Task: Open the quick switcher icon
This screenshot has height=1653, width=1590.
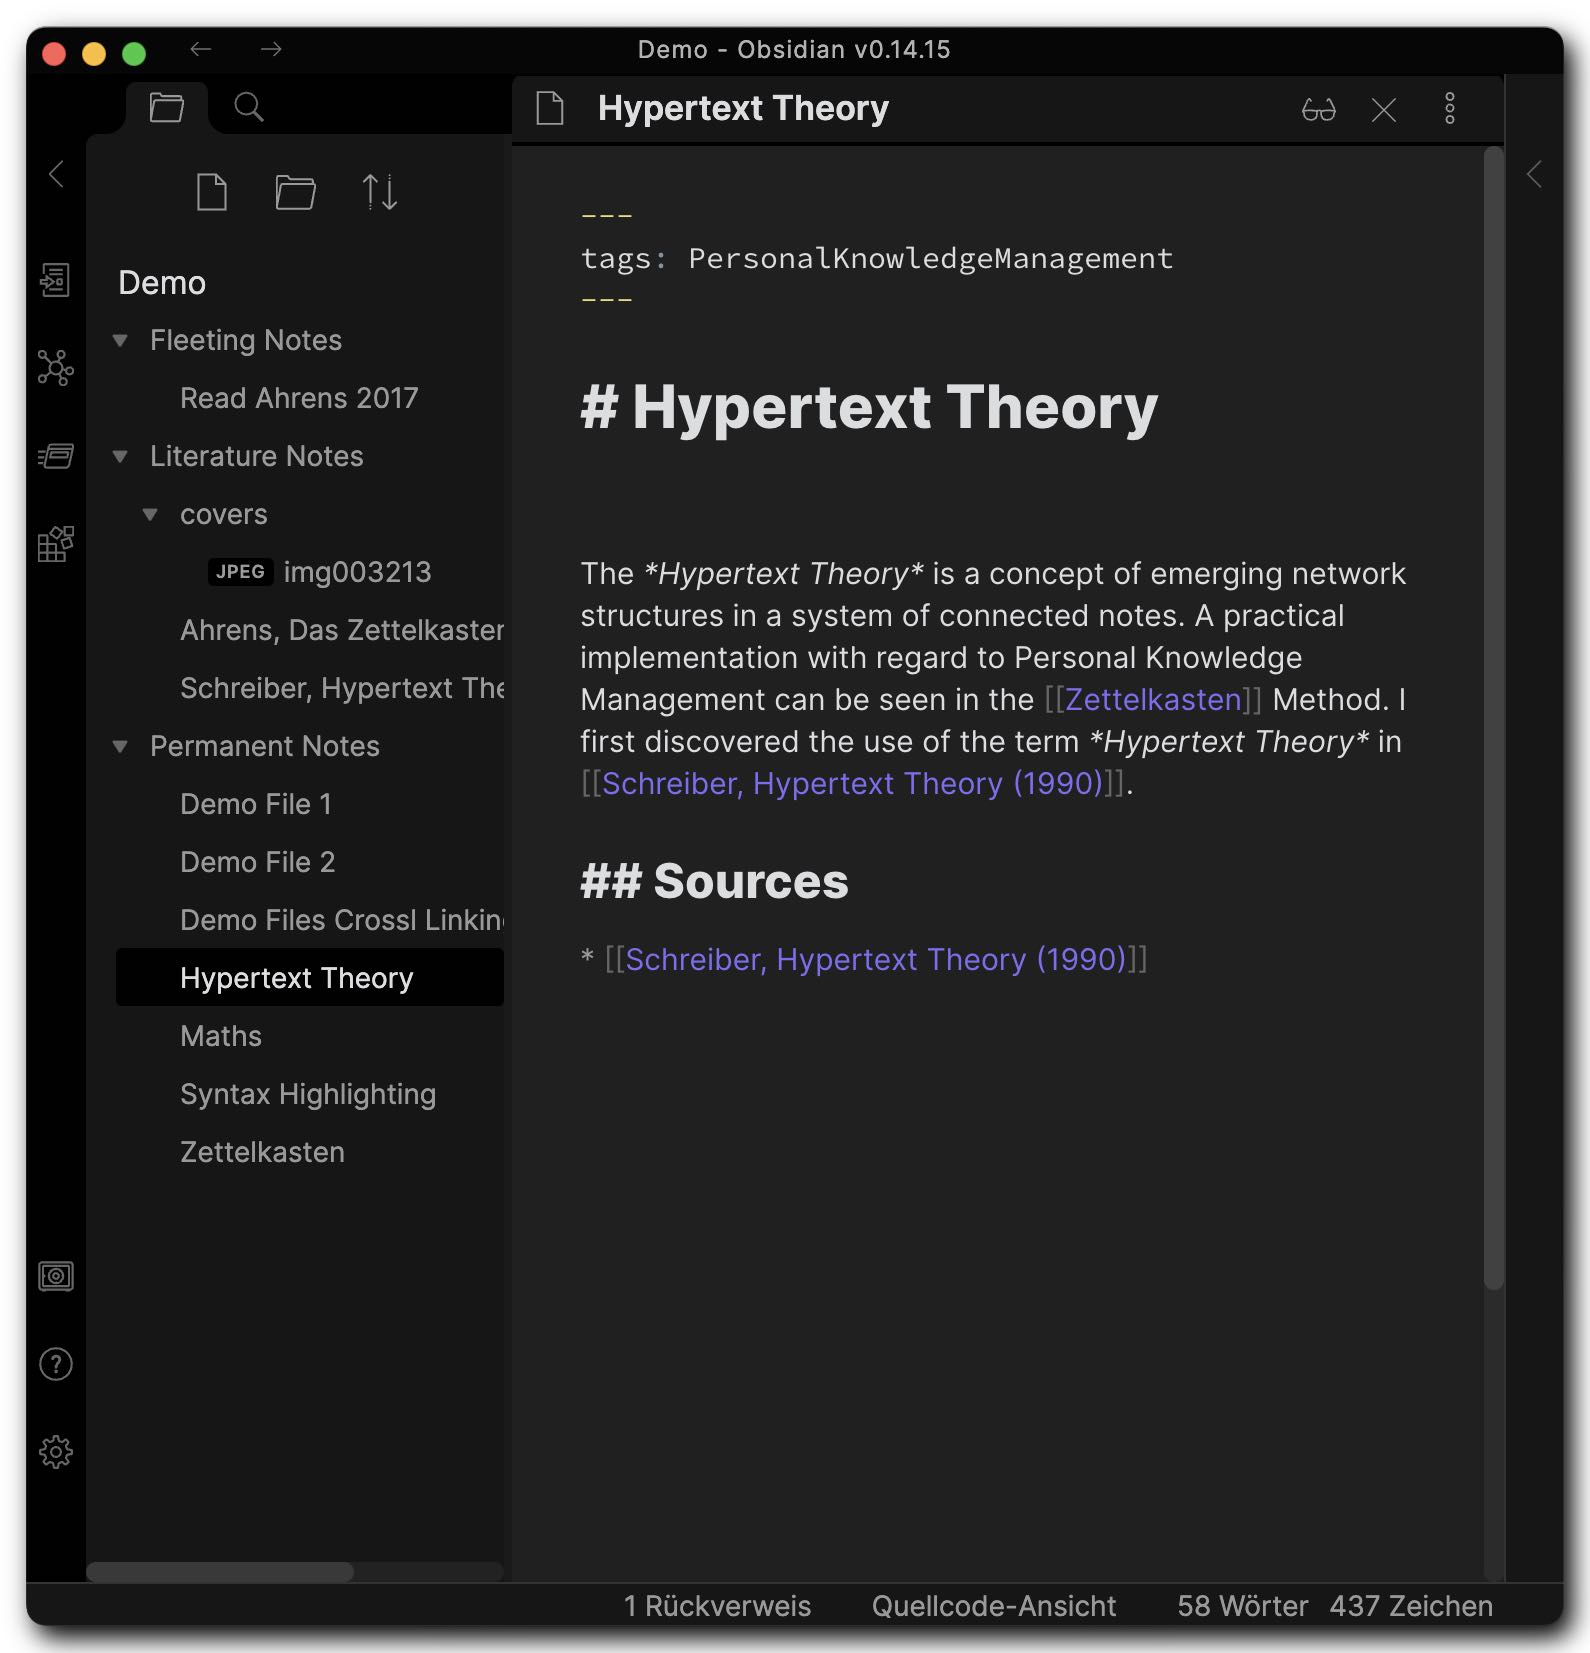Action: click(x=55, y=281)
